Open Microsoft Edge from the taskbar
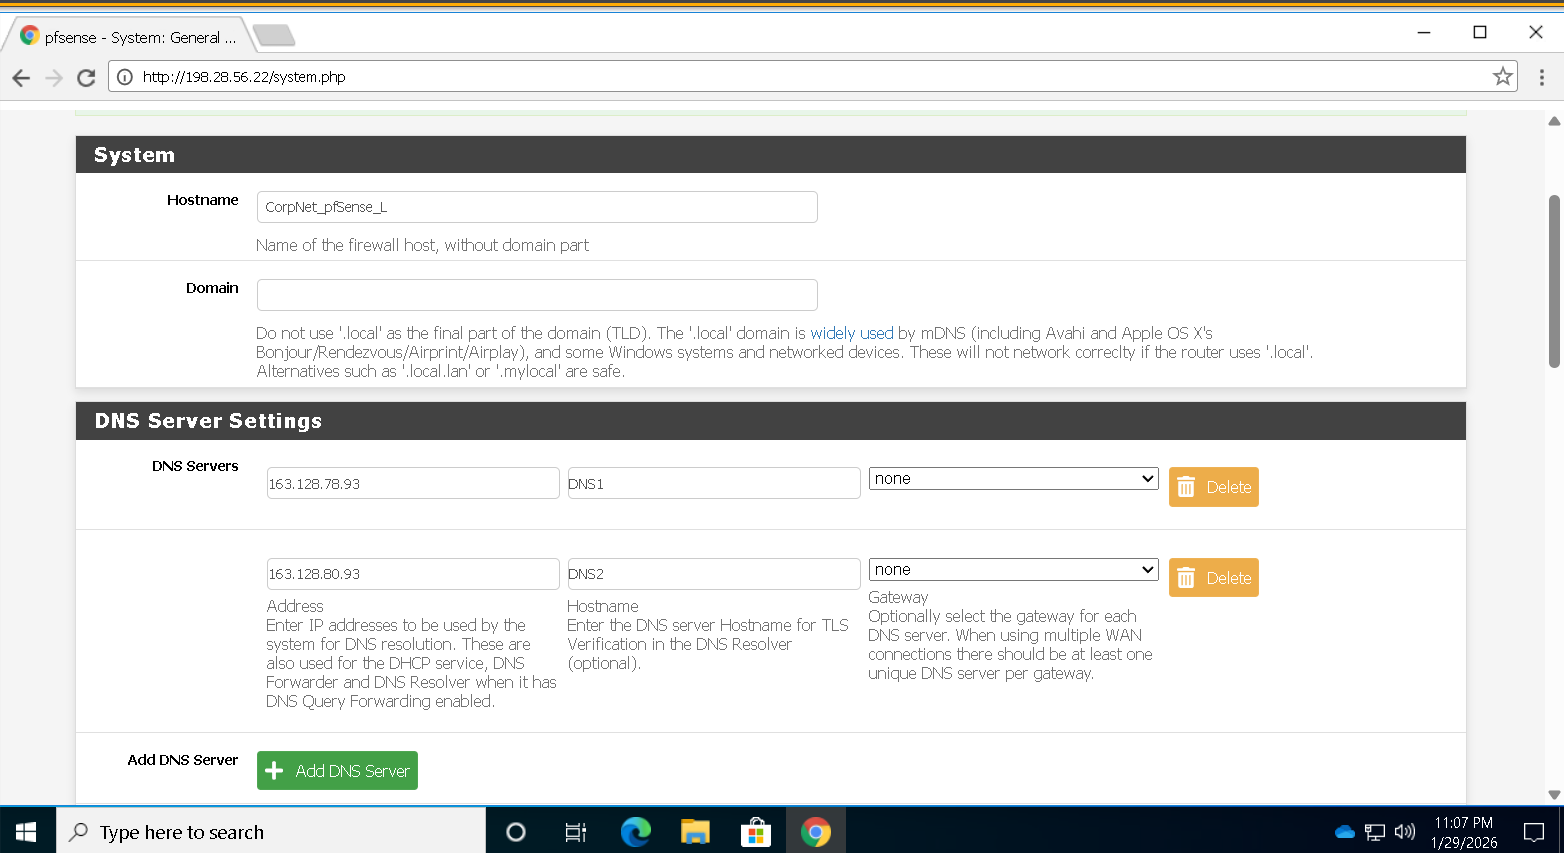This screenshot has height=853, width=1564. click(x=635, y=831)
